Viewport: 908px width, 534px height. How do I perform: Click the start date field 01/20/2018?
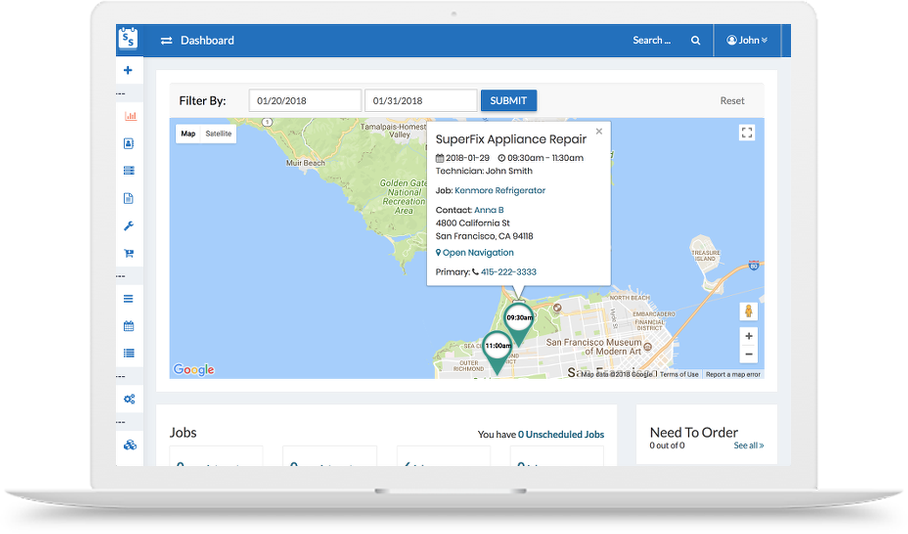305,100
